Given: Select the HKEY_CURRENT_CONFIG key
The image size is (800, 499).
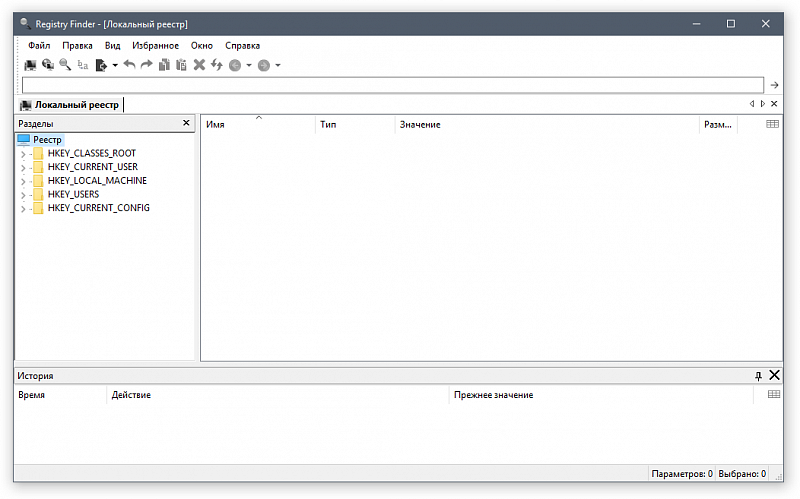Looking at the screenshot, I should (99, 208).
